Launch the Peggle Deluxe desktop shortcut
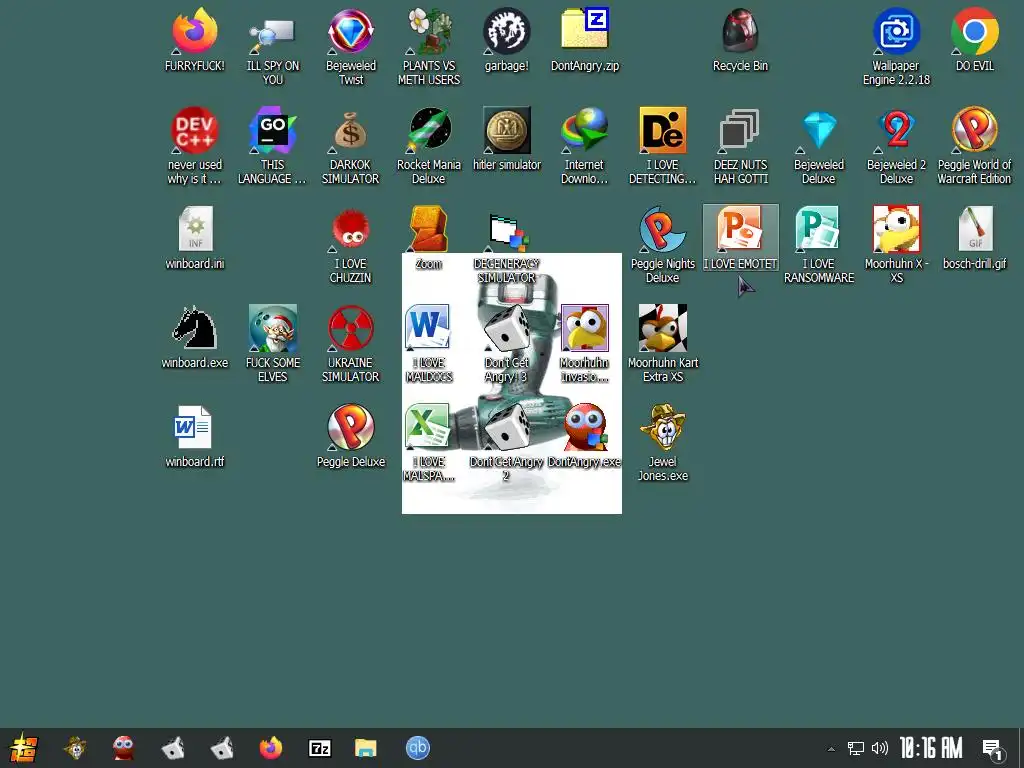This screenshot has width=1024, height=768. coord(351,437)
